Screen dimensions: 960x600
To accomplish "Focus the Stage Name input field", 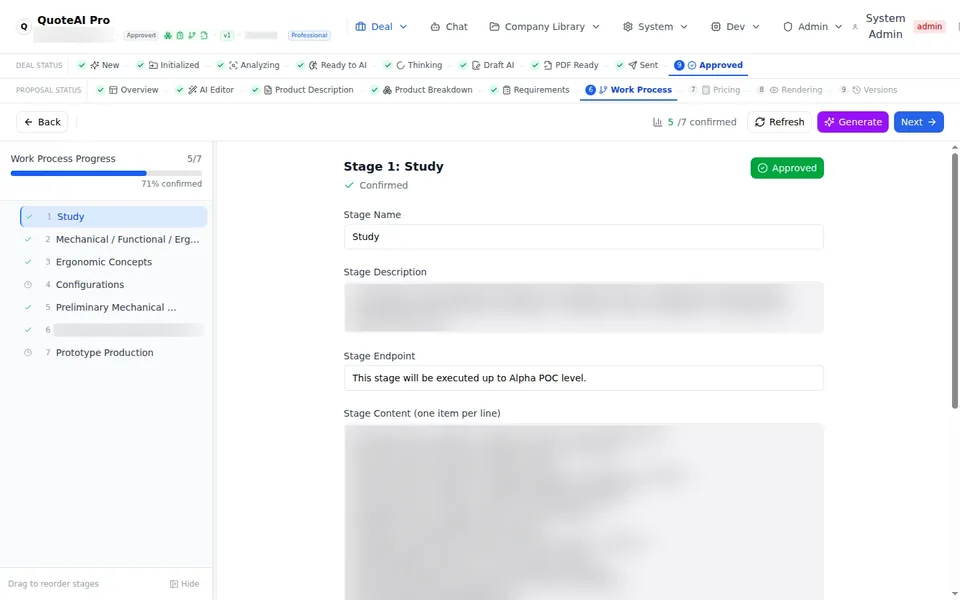I will click(583, 237).
